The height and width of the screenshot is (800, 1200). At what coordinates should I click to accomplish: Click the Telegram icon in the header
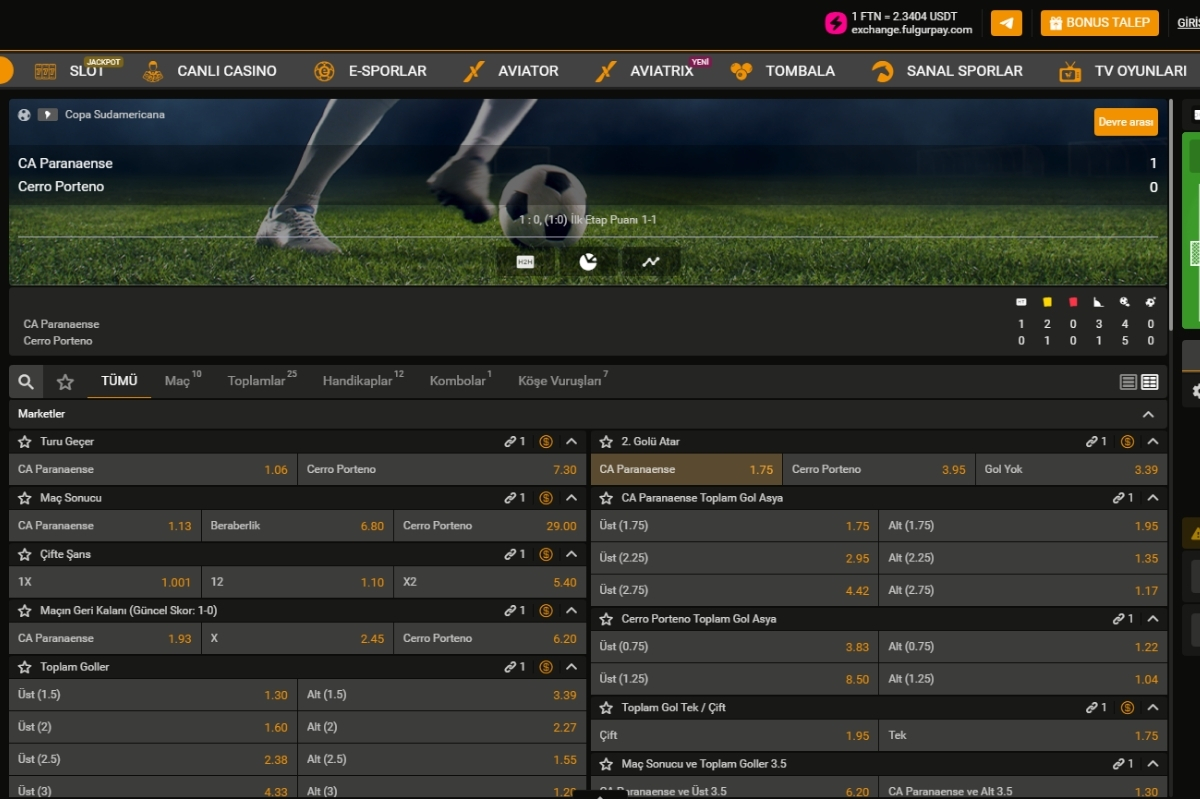1006,22
